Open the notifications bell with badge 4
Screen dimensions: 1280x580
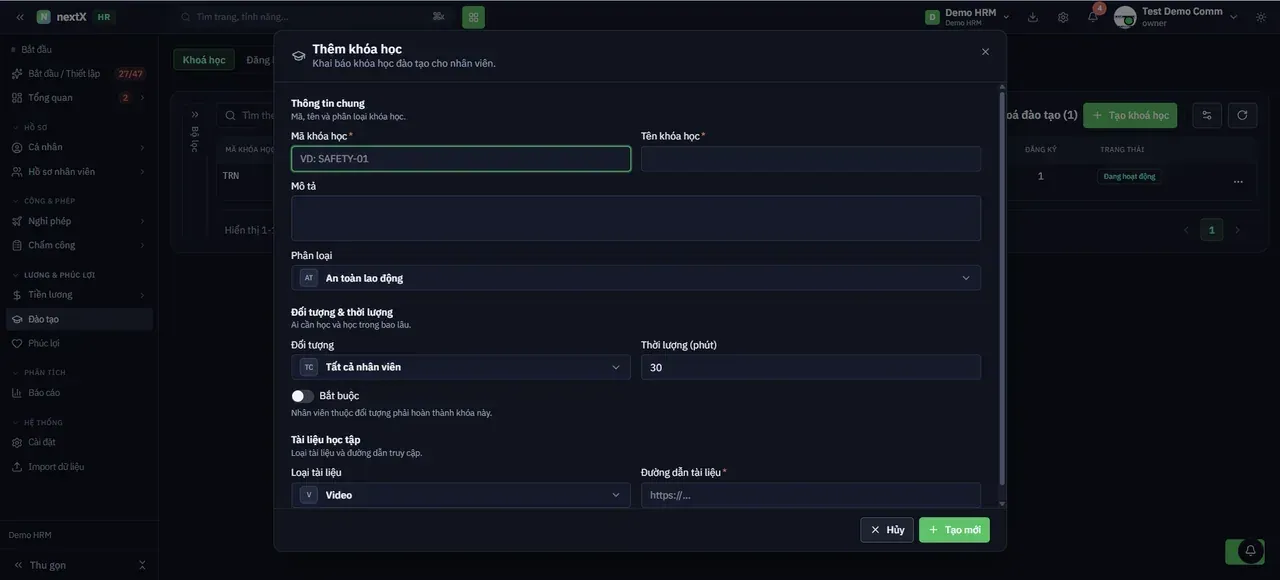(x=1093, y=17)
